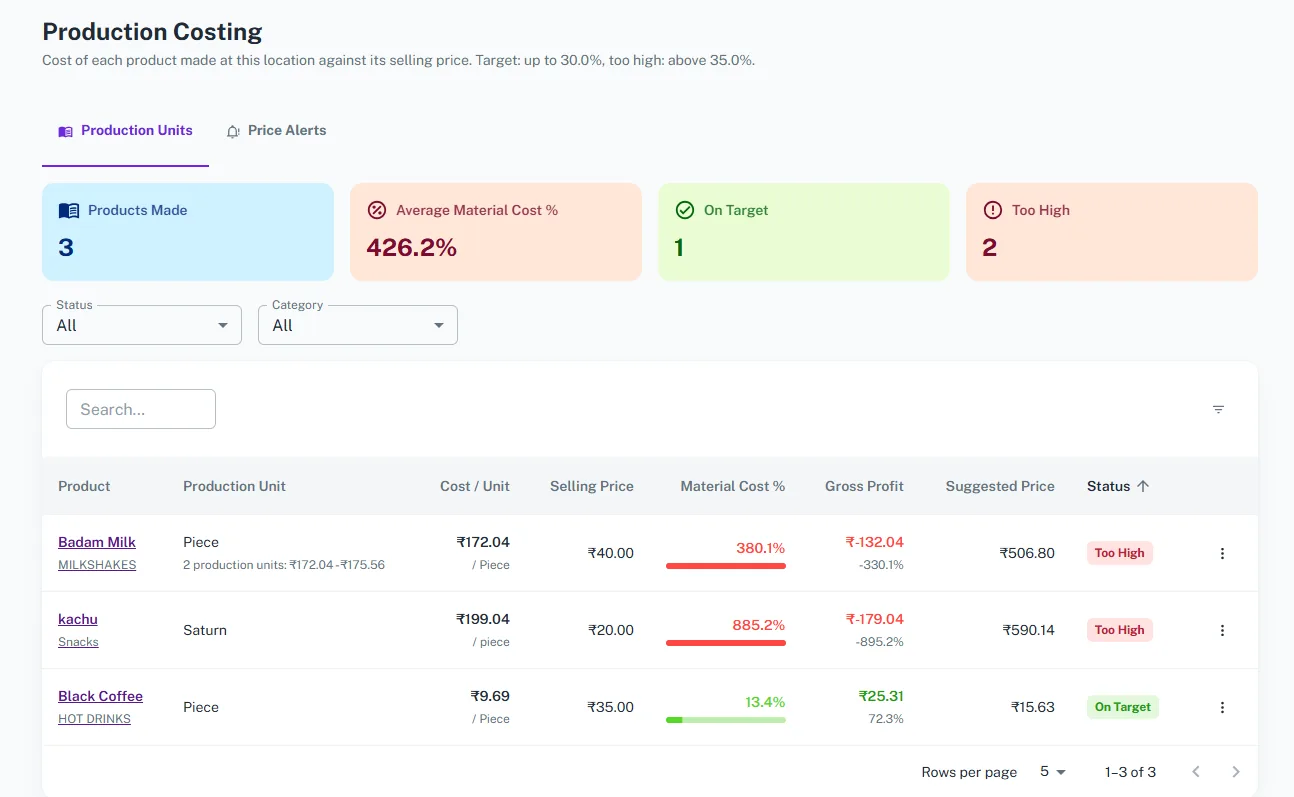Open the table filter icon
Image resolution: width=1294 pixels, height=797 pixels.
pos(1218,409)
